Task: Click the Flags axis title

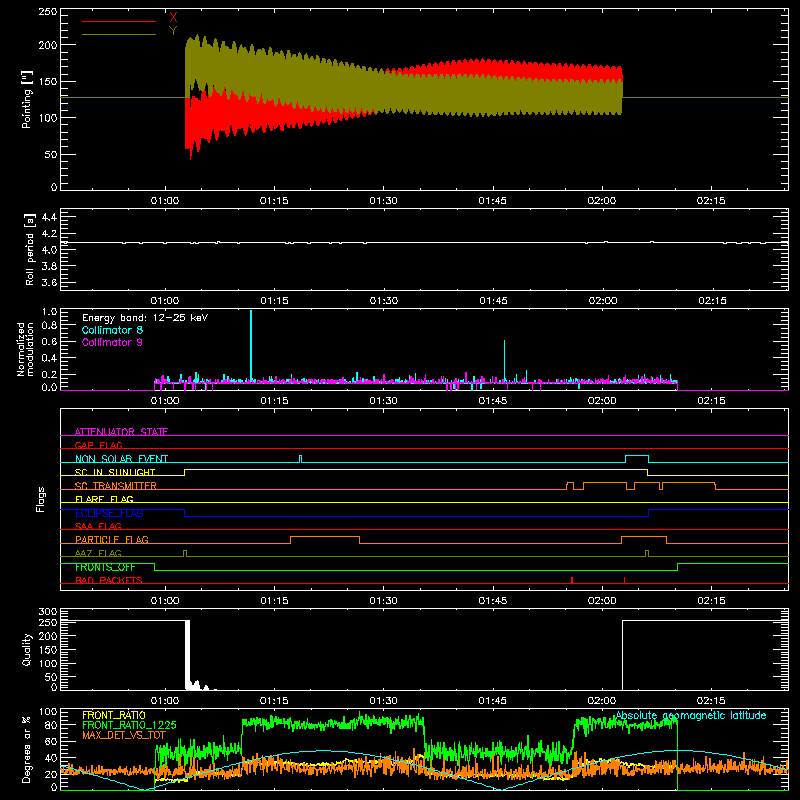Action: [x=40, y=499]
